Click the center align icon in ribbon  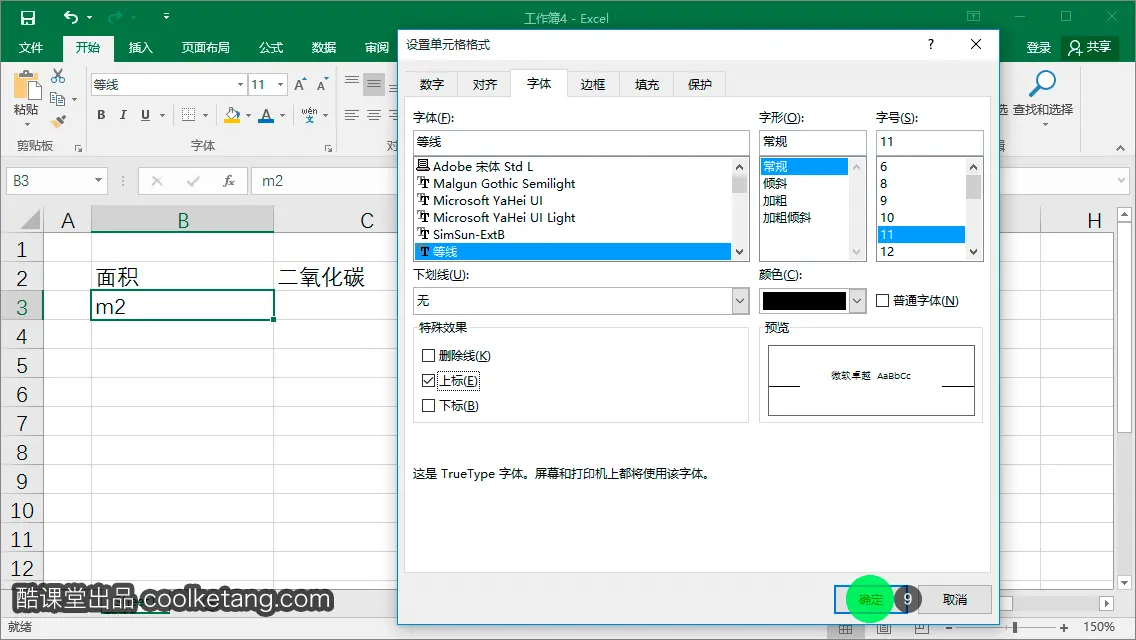click(374, 115)
